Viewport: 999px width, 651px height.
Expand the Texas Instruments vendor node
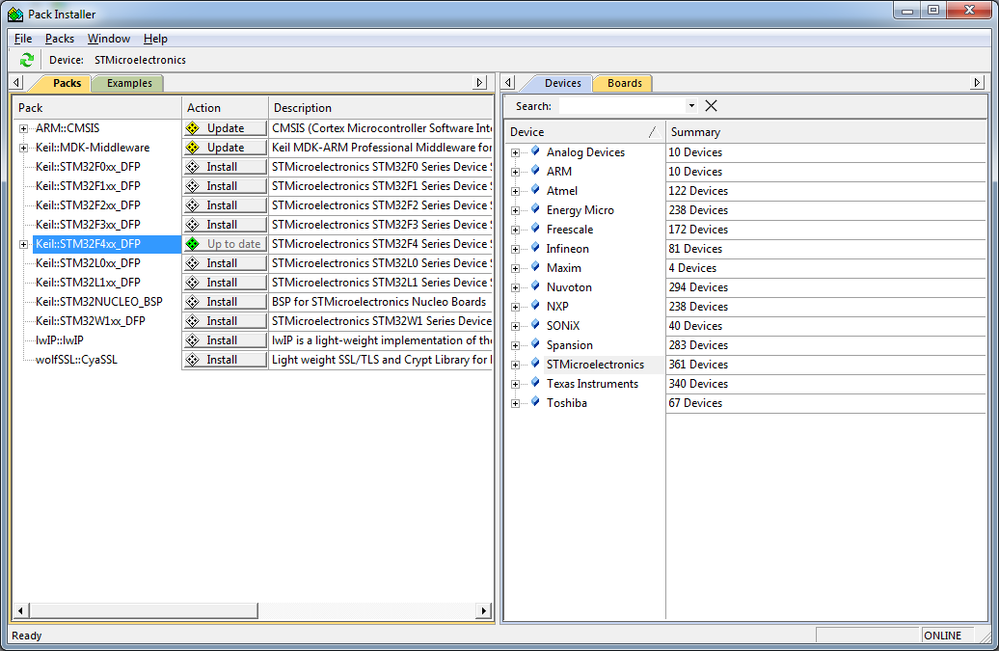515,384
